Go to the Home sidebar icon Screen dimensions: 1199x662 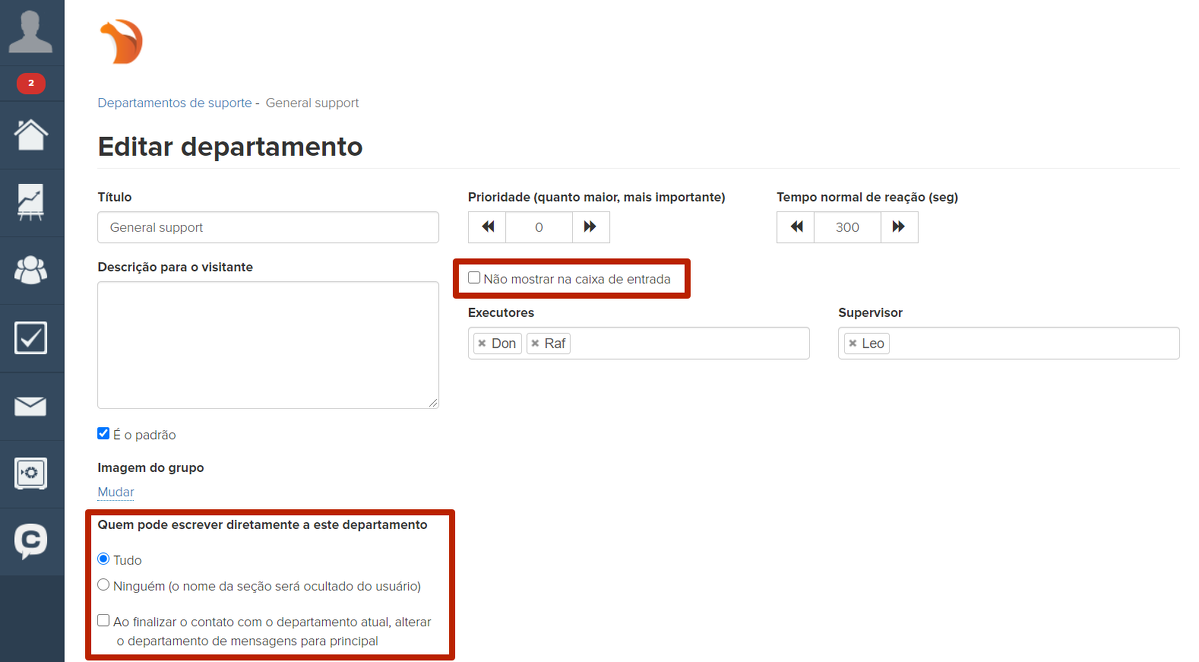31,134
